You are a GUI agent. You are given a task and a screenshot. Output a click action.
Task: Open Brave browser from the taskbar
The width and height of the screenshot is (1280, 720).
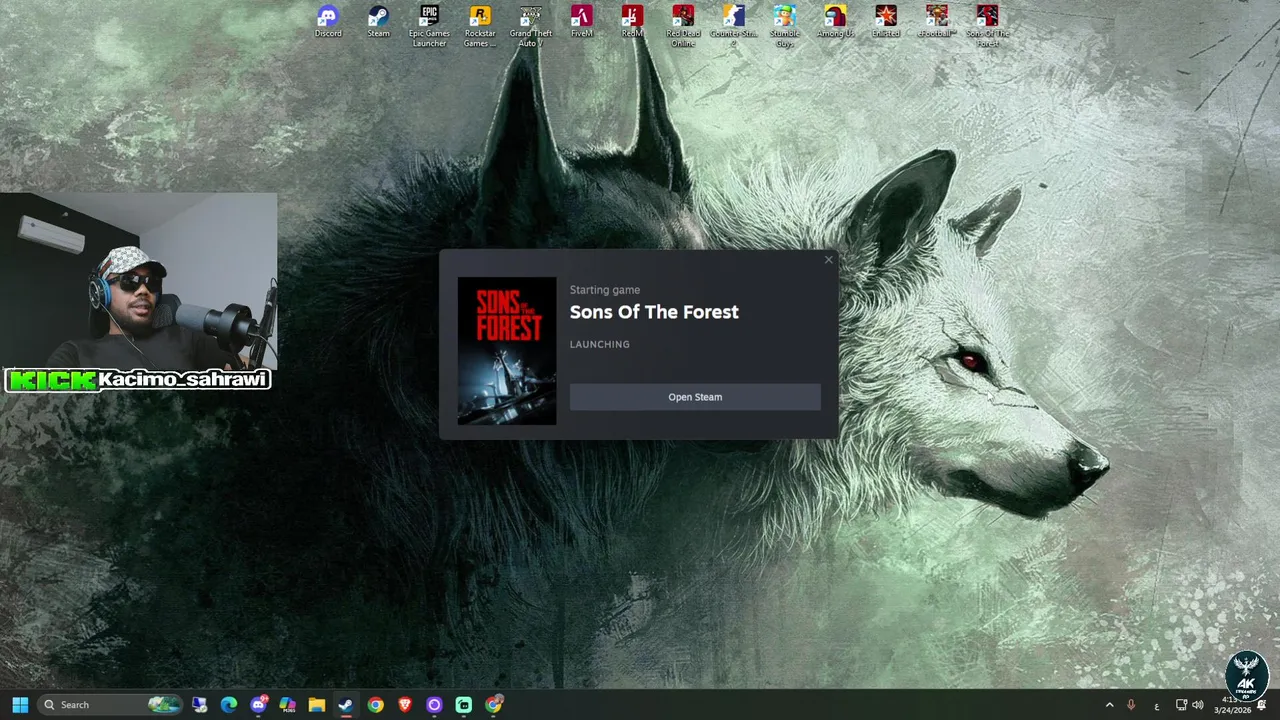point(405,705)
